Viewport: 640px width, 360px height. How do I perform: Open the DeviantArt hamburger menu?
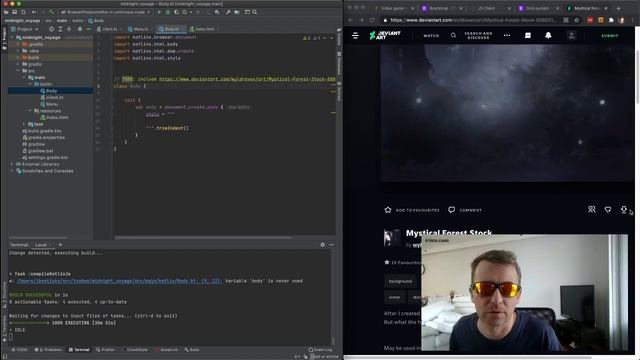tap(356, 36)
